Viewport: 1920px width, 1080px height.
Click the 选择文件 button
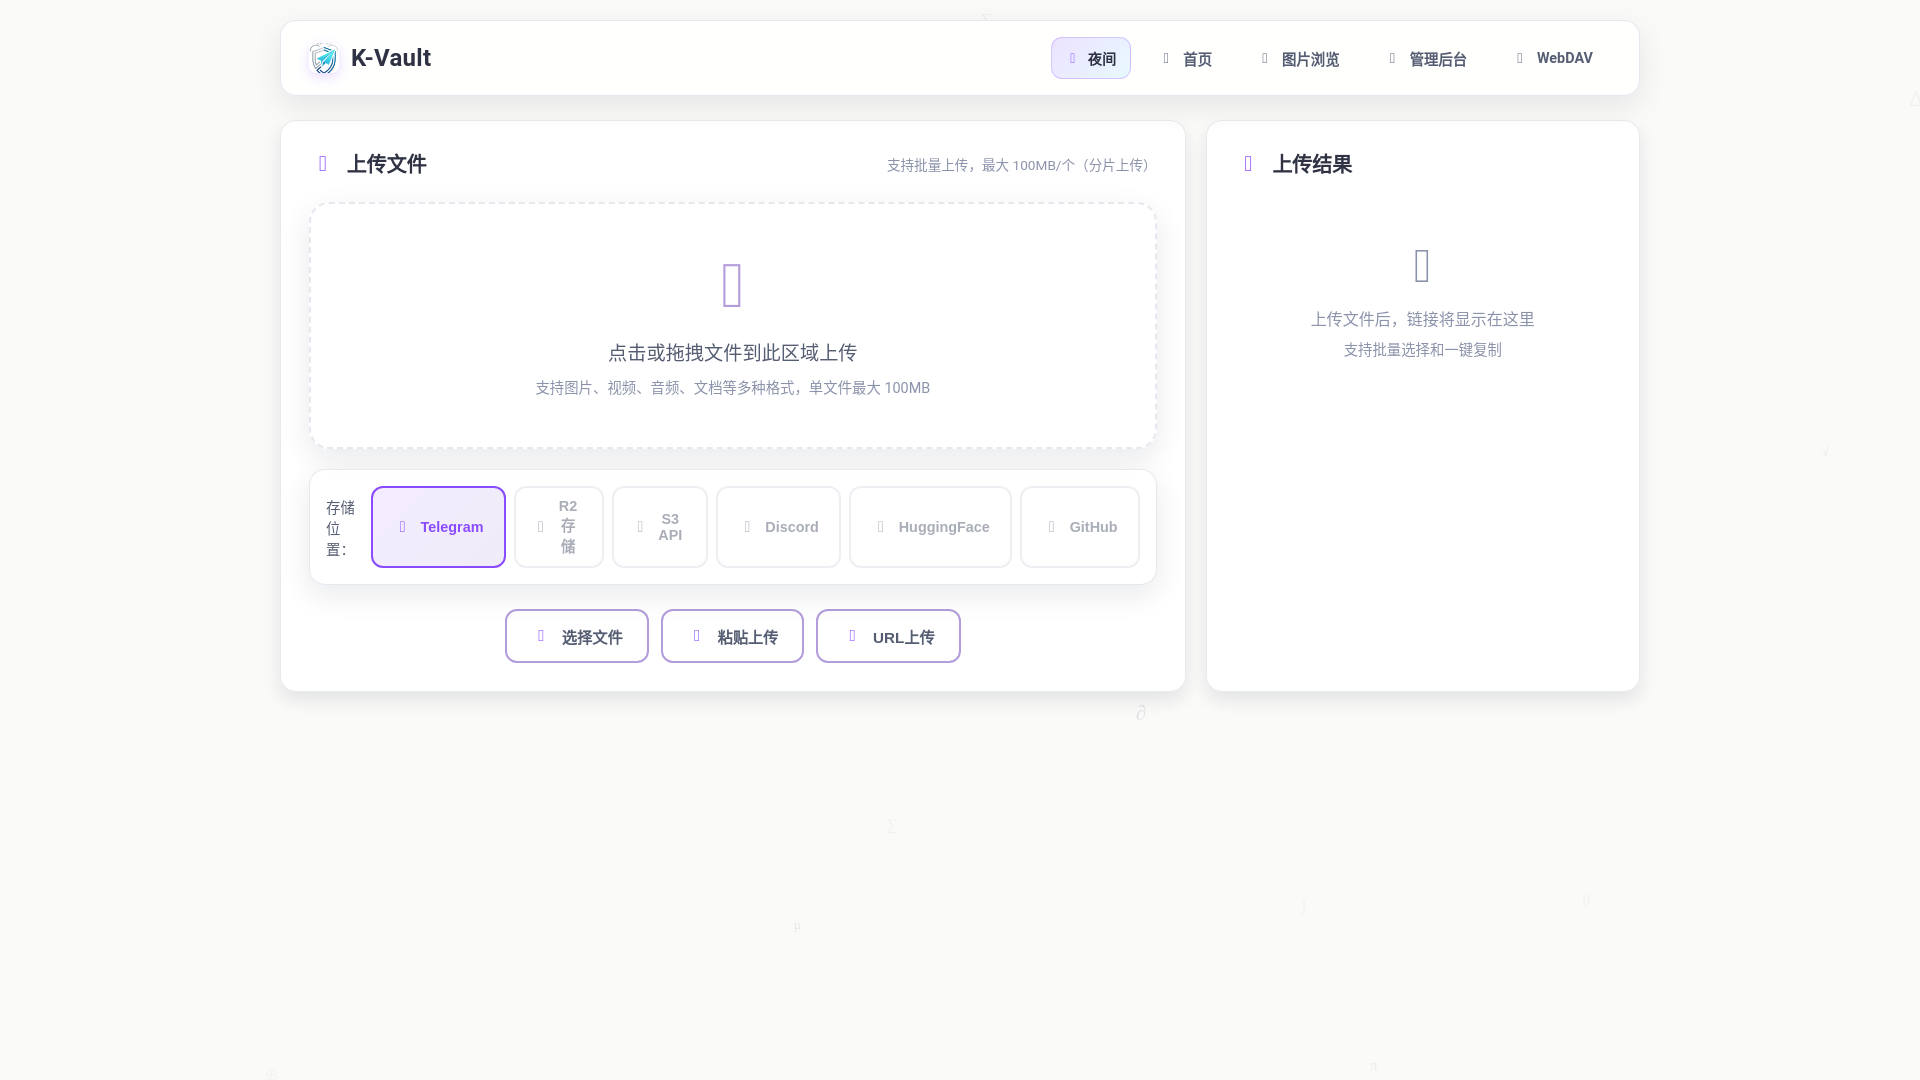577,636
